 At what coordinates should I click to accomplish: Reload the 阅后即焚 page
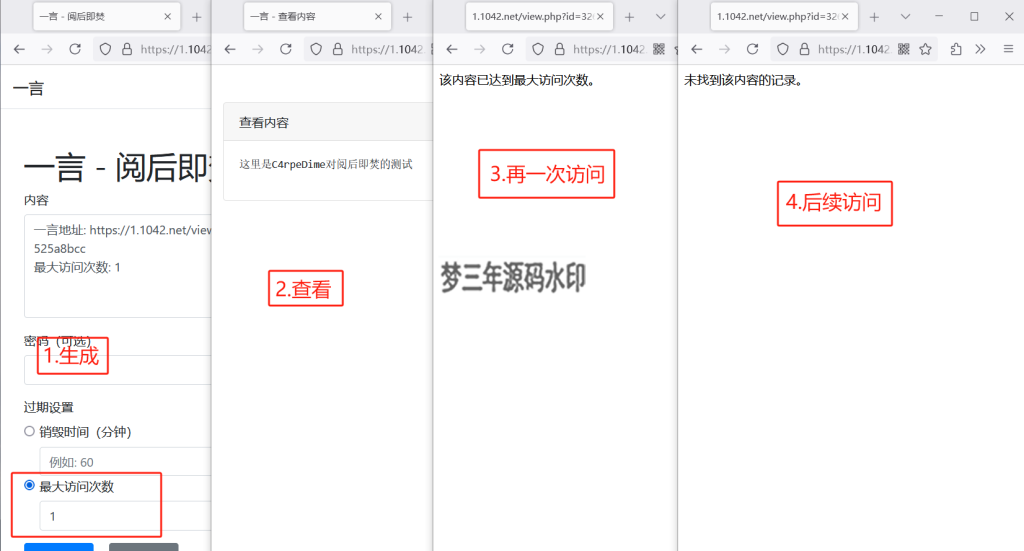[75, 49]
